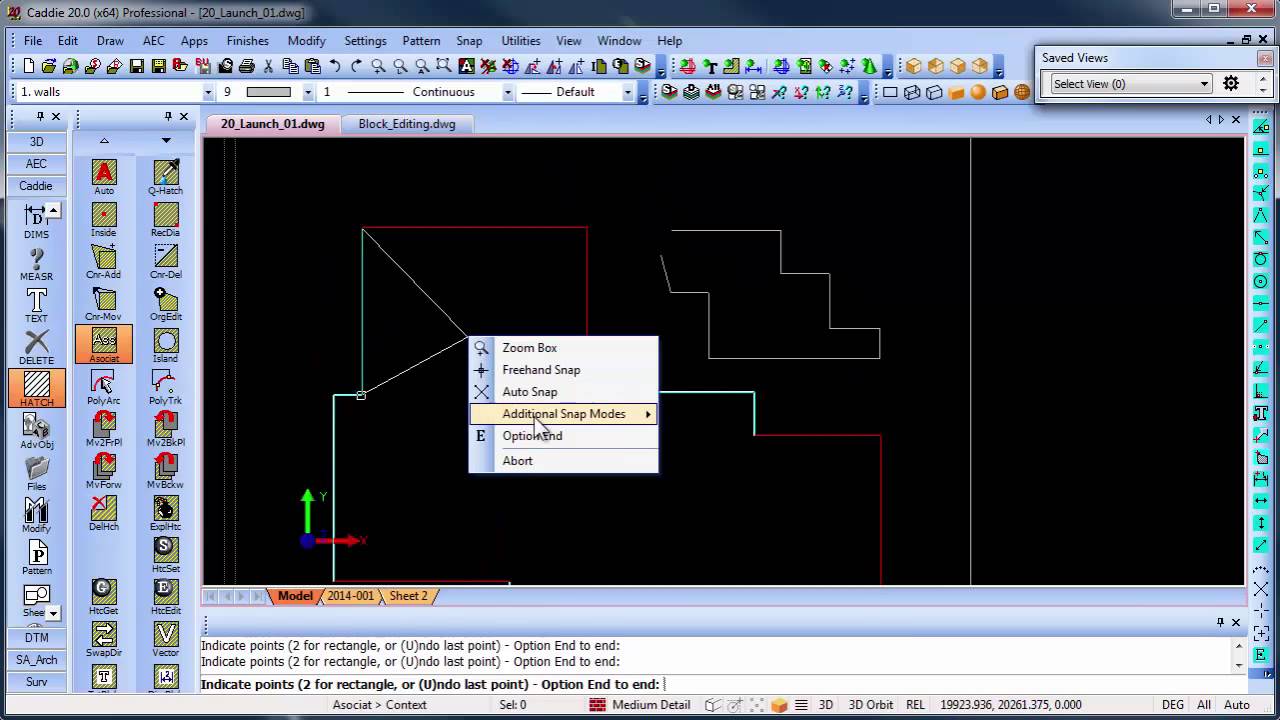Toggle the HATCH tool group button
1280x720 pixels.
36,388
